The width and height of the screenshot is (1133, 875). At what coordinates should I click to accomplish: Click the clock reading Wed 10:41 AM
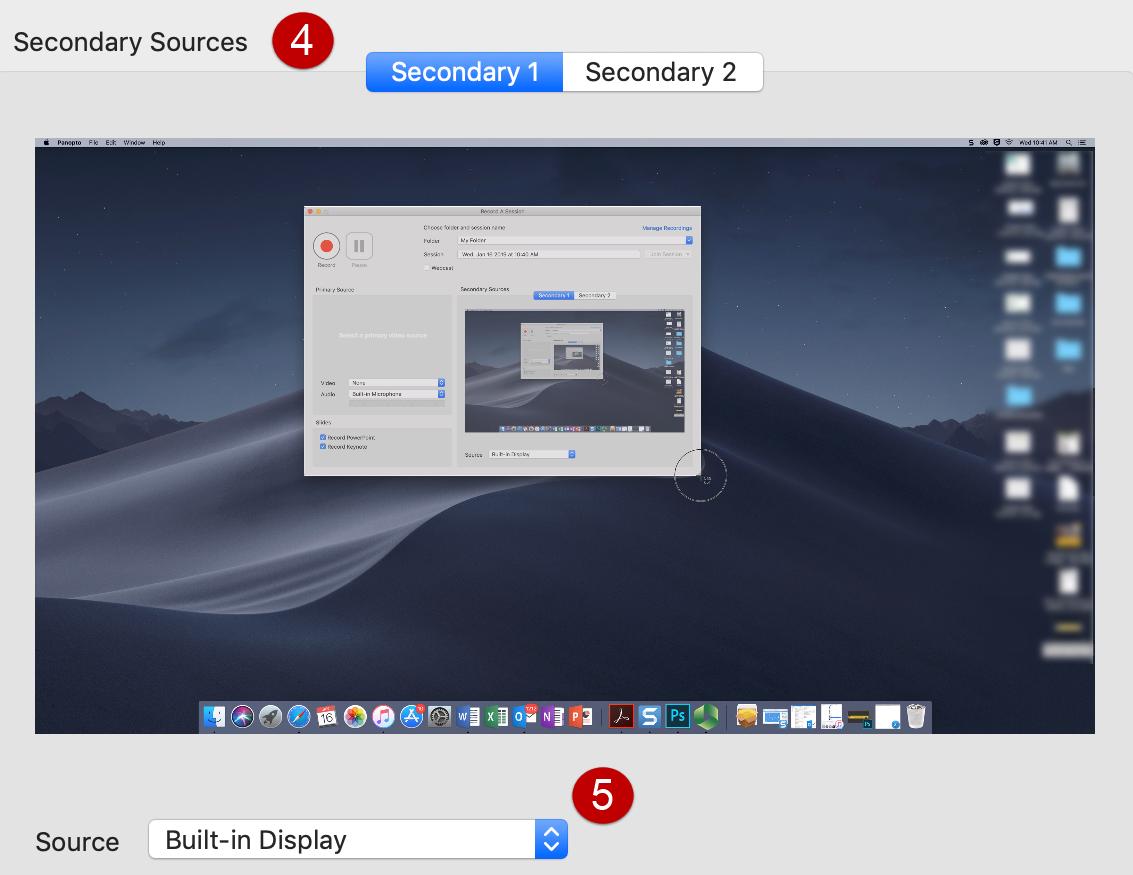pyautogui.click(x=1038, y=143)
